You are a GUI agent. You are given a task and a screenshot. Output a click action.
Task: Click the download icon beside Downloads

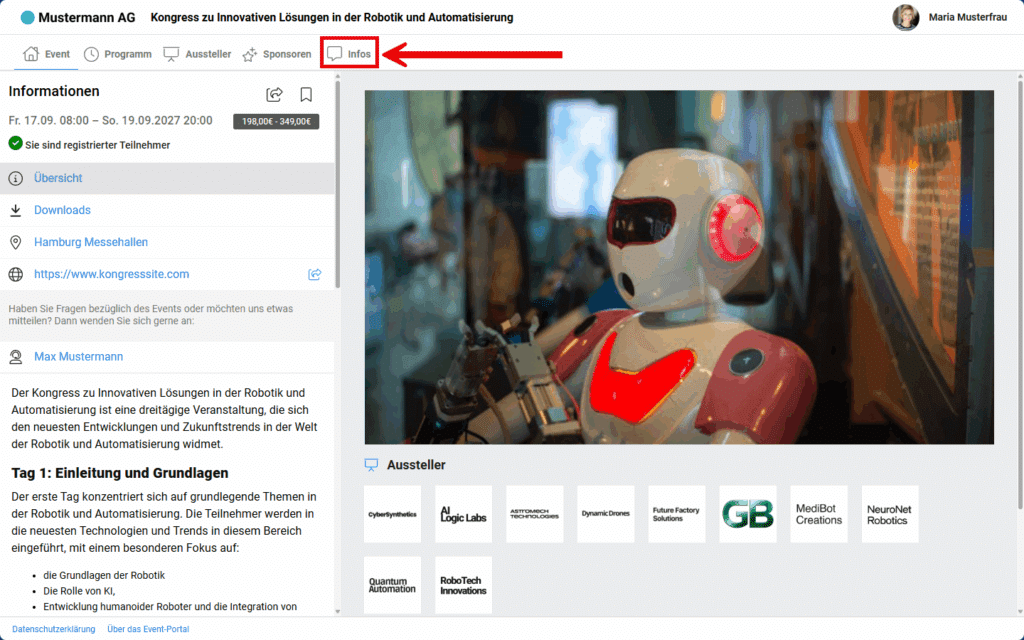(16, 210)
